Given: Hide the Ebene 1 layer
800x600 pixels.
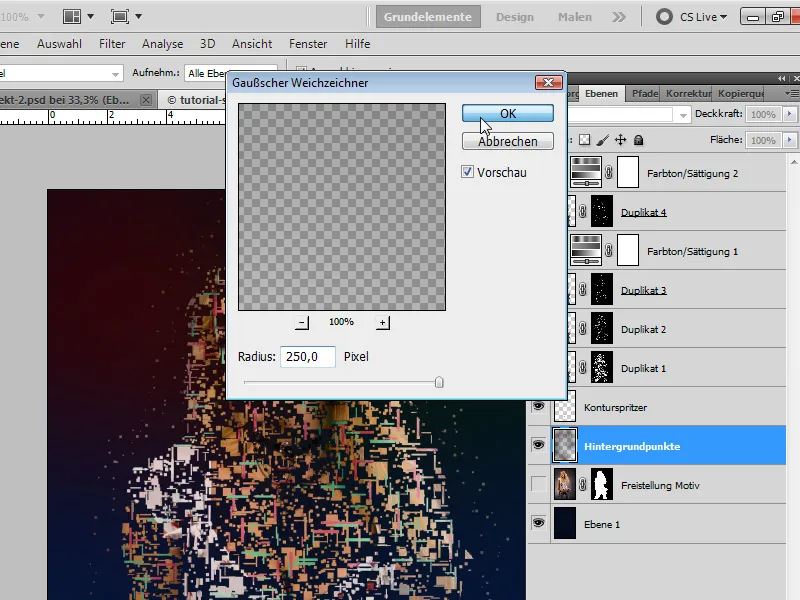Looking at the screenshot, I should click(538, 523).
